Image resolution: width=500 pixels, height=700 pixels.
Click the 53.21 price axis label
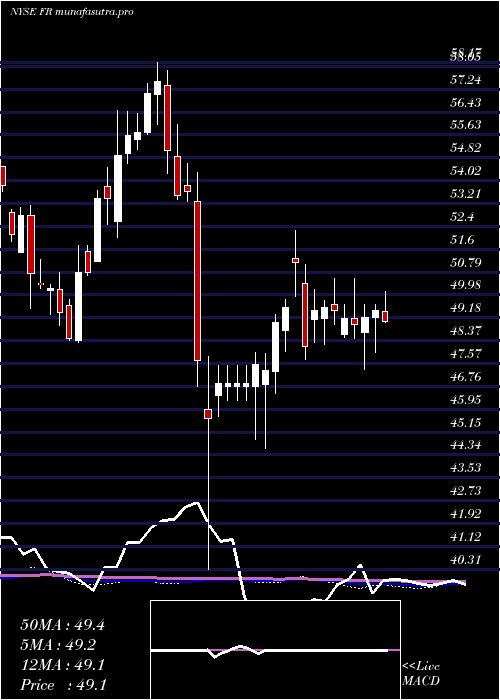pos(467,194)
